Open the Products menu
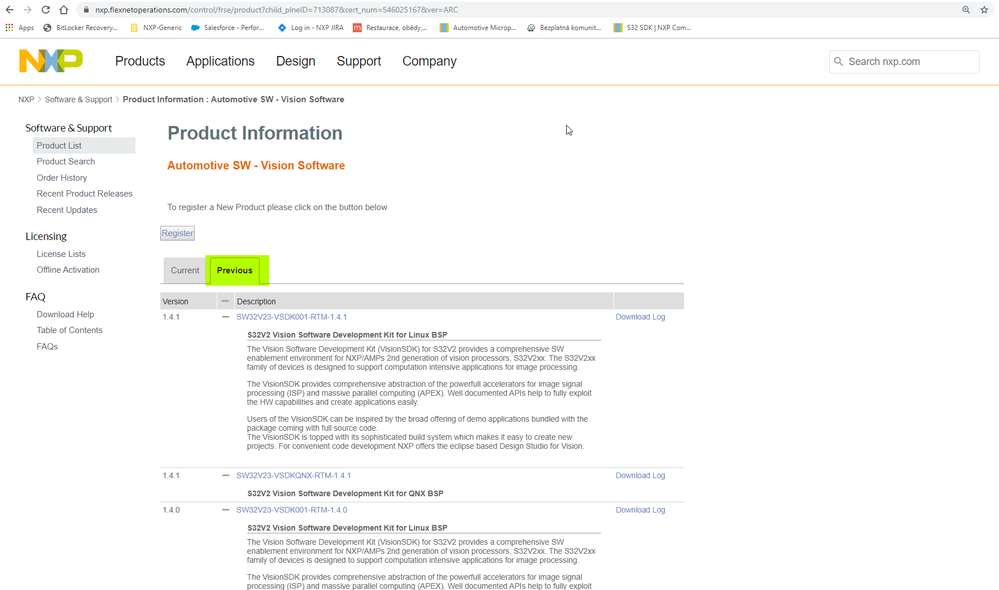The image size is (999, 590). point(140,61)
